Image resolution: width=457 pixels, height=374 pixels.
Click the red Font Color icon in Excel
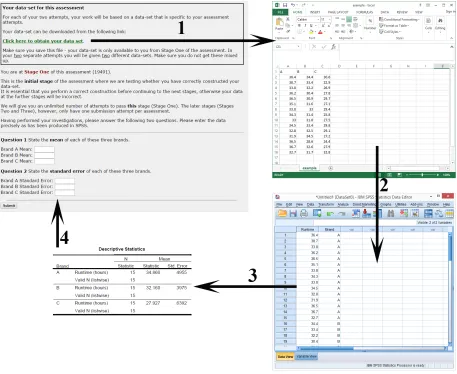[x=320, y=32]
